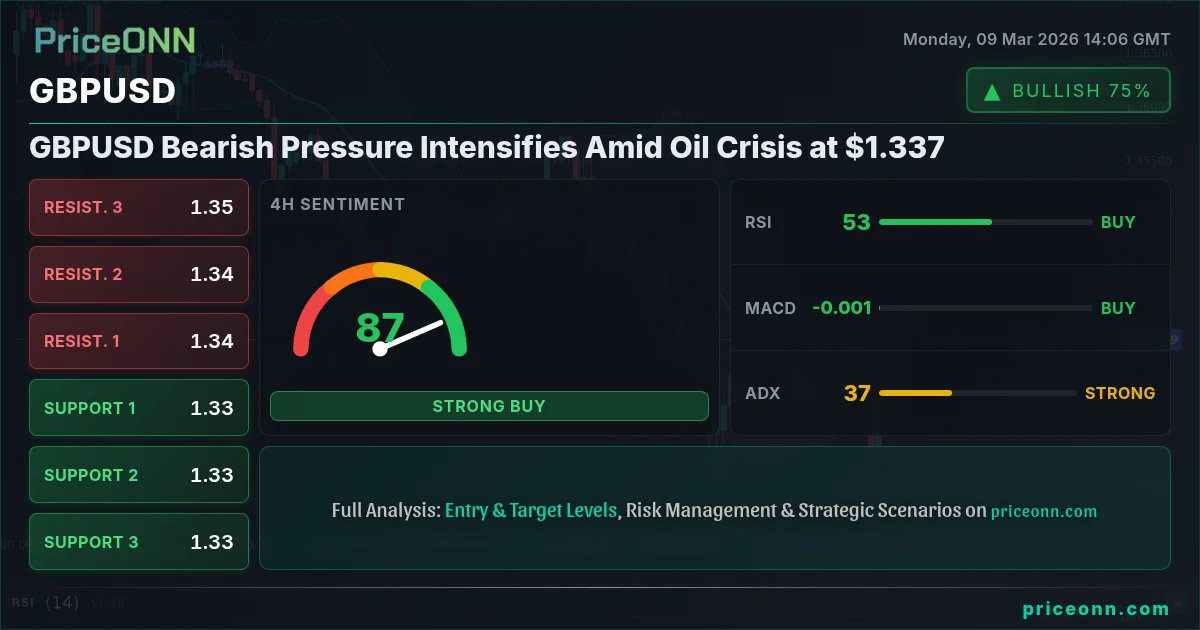Click the RSI progress bar
This screenshot has height=630, width=1200.
pyautogui.click(x=985, y=222)
